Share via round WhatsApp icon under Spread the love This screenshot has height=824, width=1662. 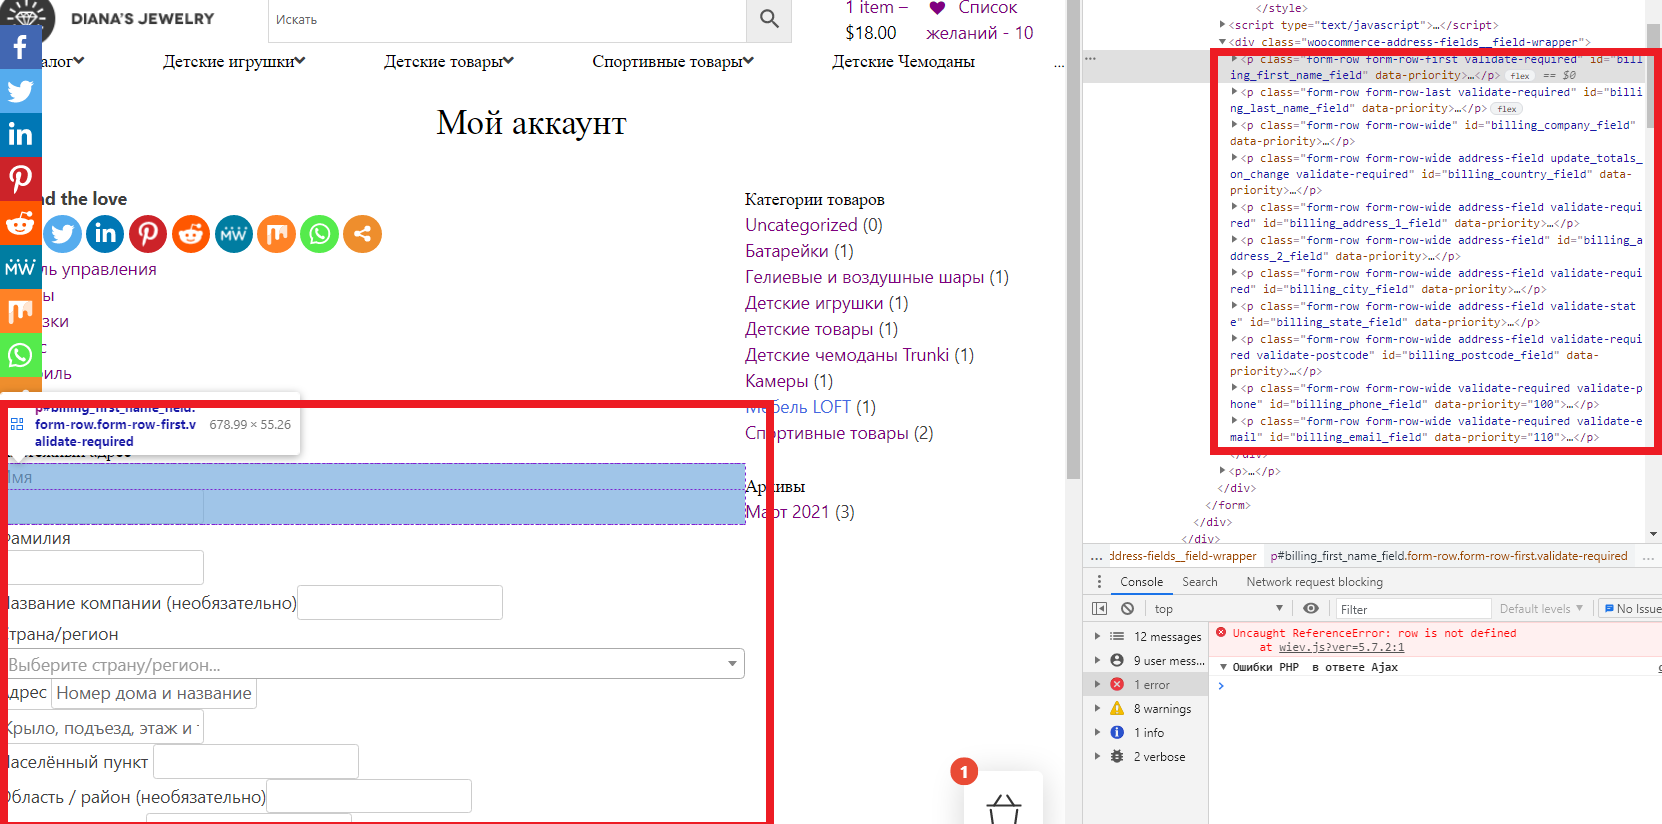click(x=320, y=234)
